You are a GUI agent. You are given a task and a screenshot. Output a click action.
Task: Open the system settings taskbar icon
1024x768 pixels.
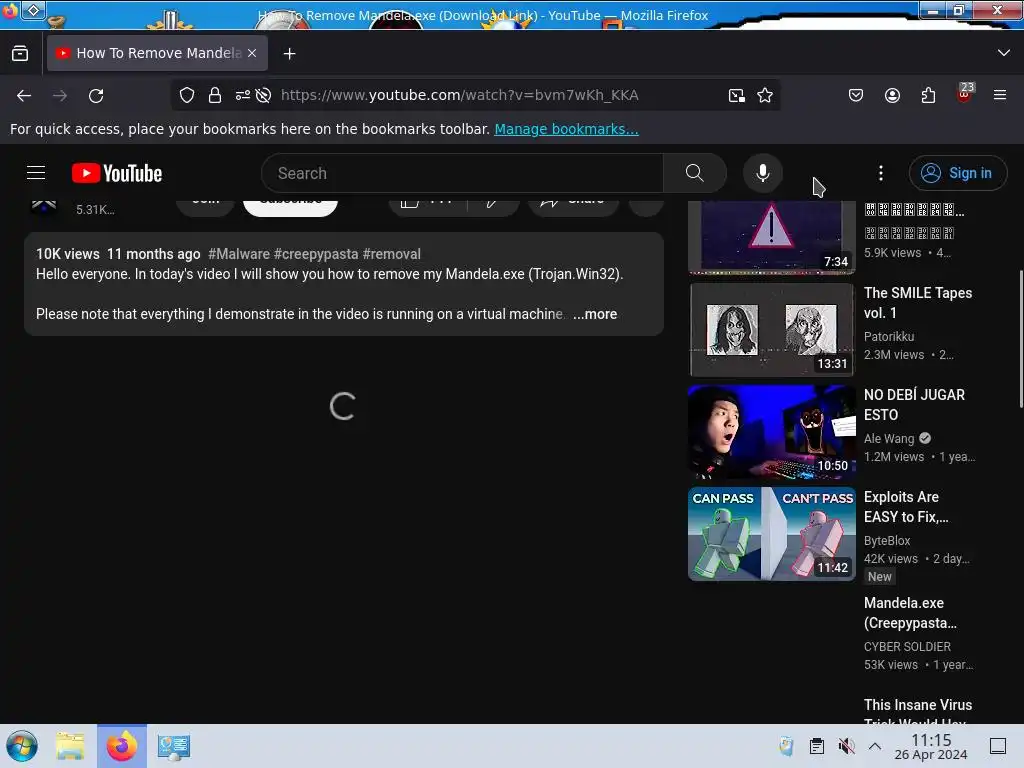tap(173, 746)
